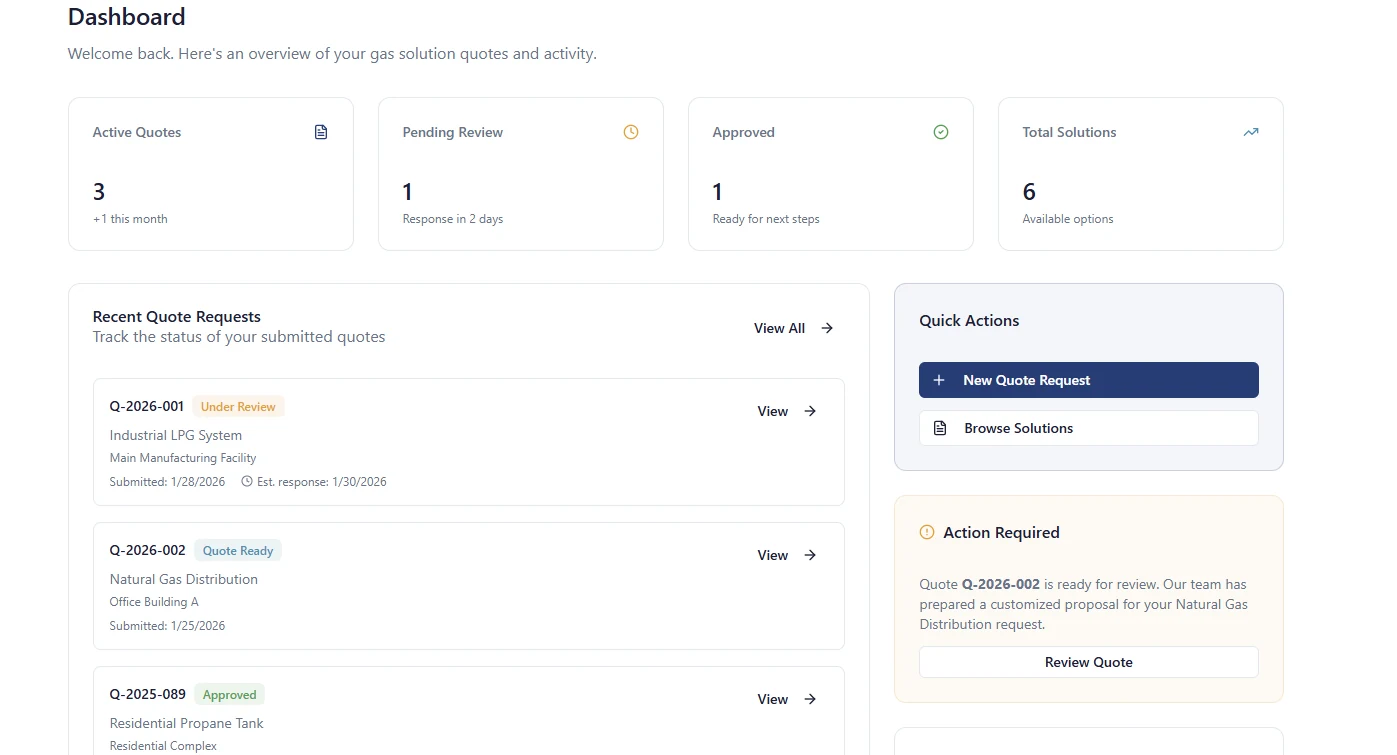Screen dimensions: 1397x755
Task: View quote Q-2026-002
Action: tap(787, 555)
